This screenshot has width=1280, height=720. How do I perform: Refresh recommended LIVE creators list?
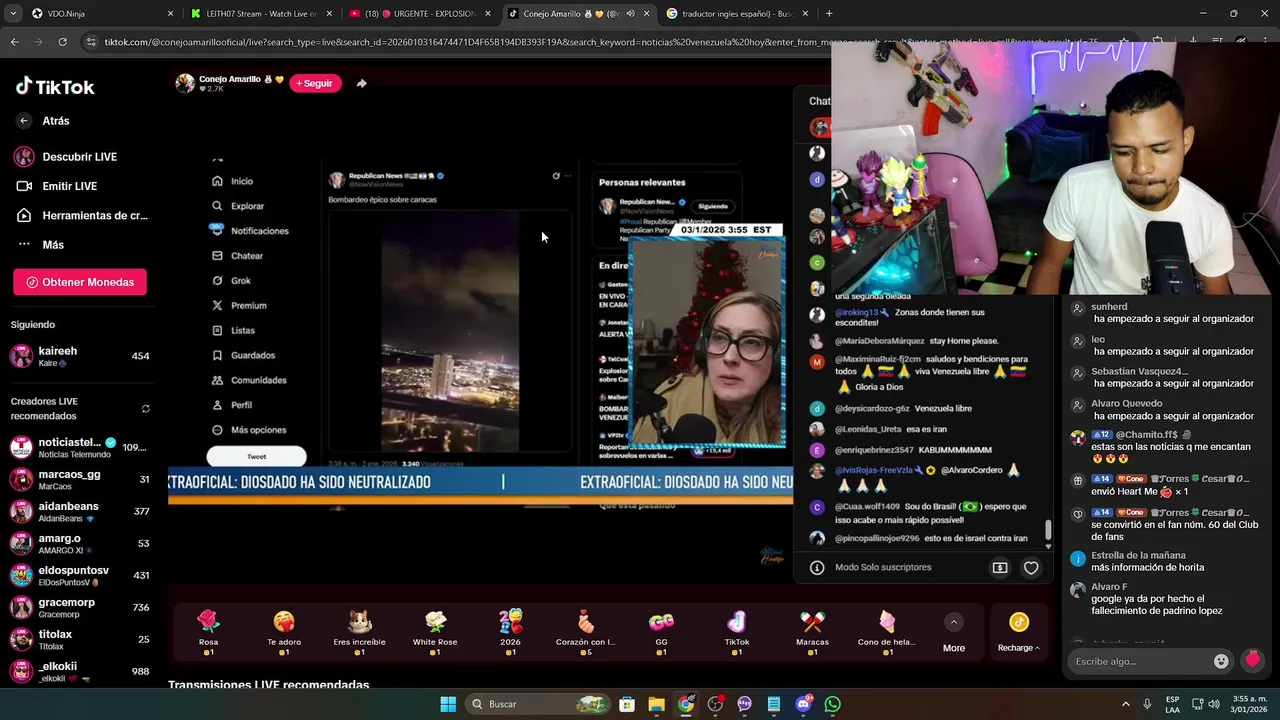click(145, 408)
